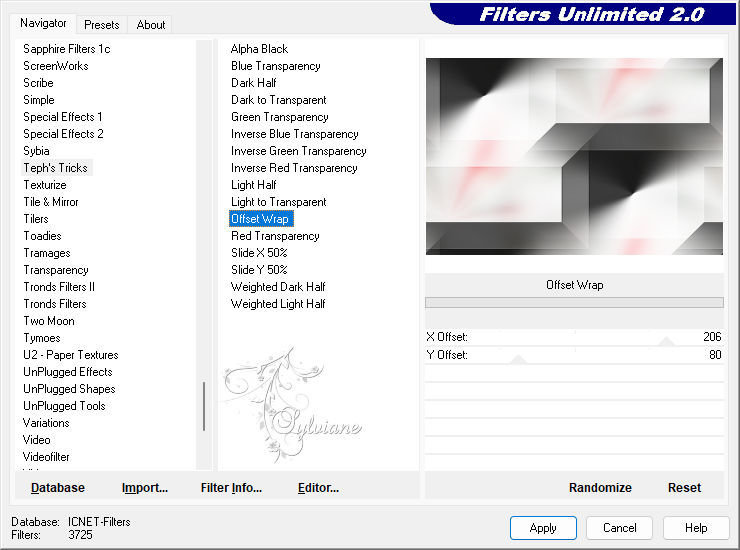The height and width of the screenshot is (550, 740).
Task: Select the Tramages category
Action: pos(47,253)
